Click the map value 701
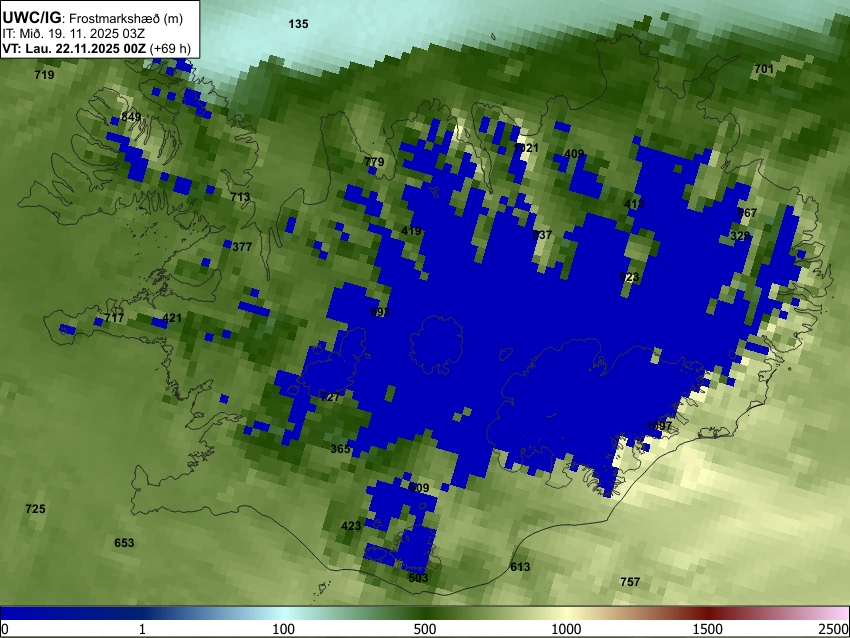The width and height of the screenshot is (850, 638). [x=764, y=69]
